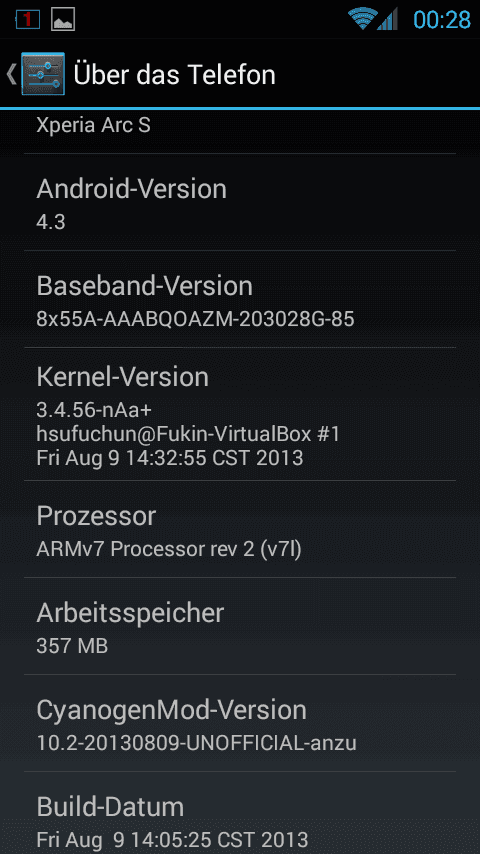Tap baseband value 8x55A-AAABQOAZM-203028G-85
The image size is (480, 854).
click(x=196, y=319)
